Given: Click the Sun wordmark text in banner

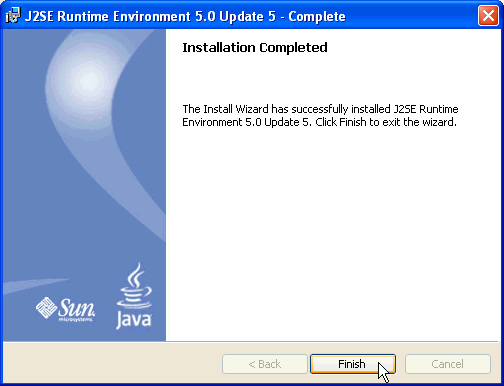Looking at the screenshot, I should (x=77, y=307).
